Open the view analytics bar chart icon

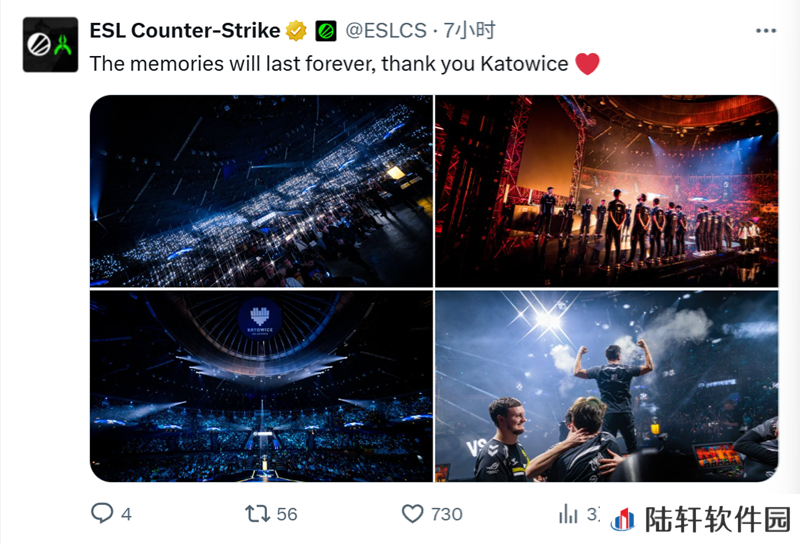pos(568,514)
